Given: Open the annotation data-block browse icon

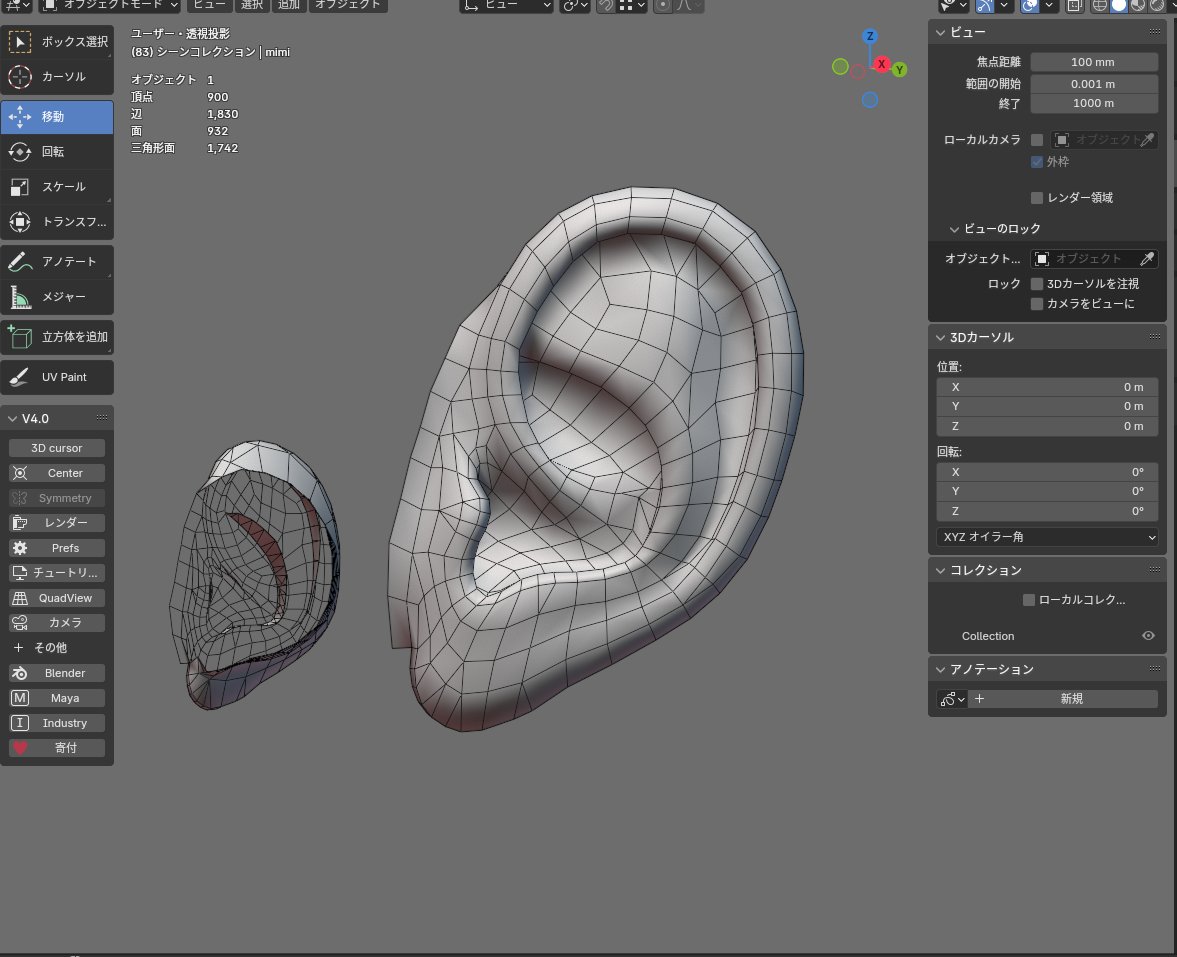Looking at the screenshot, I should (x=952, y=700).
